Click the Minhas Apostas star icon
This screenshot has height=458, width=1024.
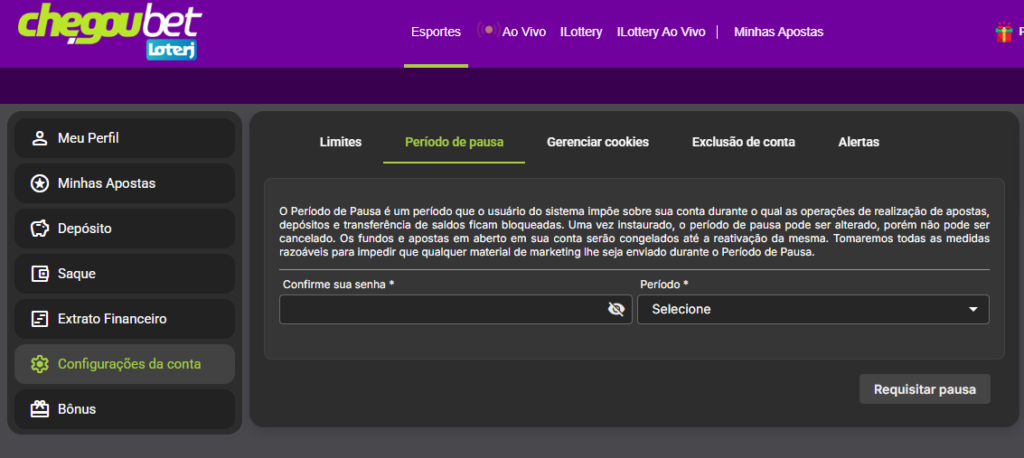40,184
